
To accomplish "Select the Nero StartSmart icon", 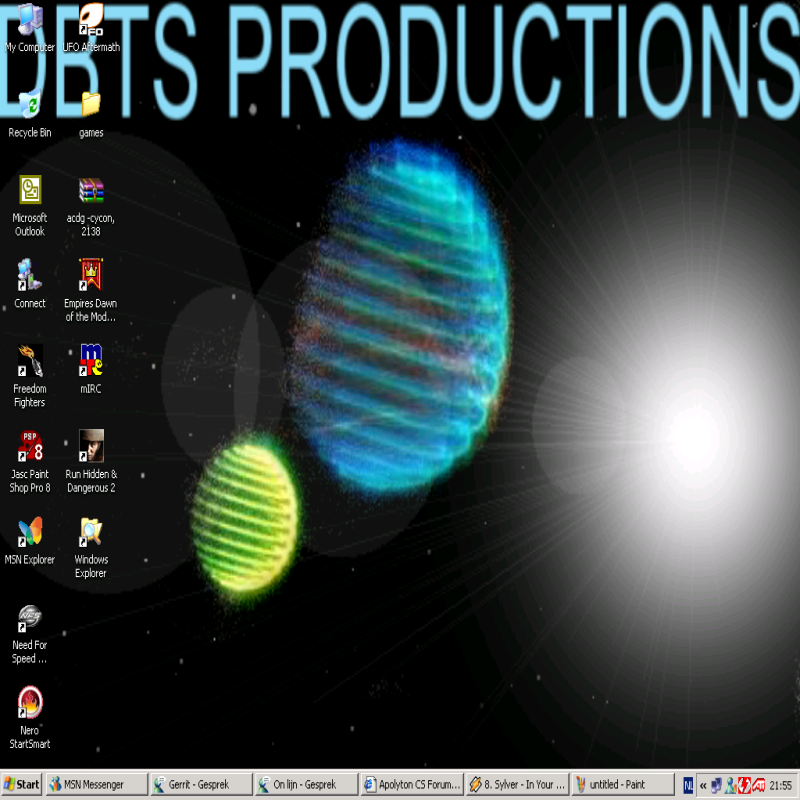I will [30, 702].
